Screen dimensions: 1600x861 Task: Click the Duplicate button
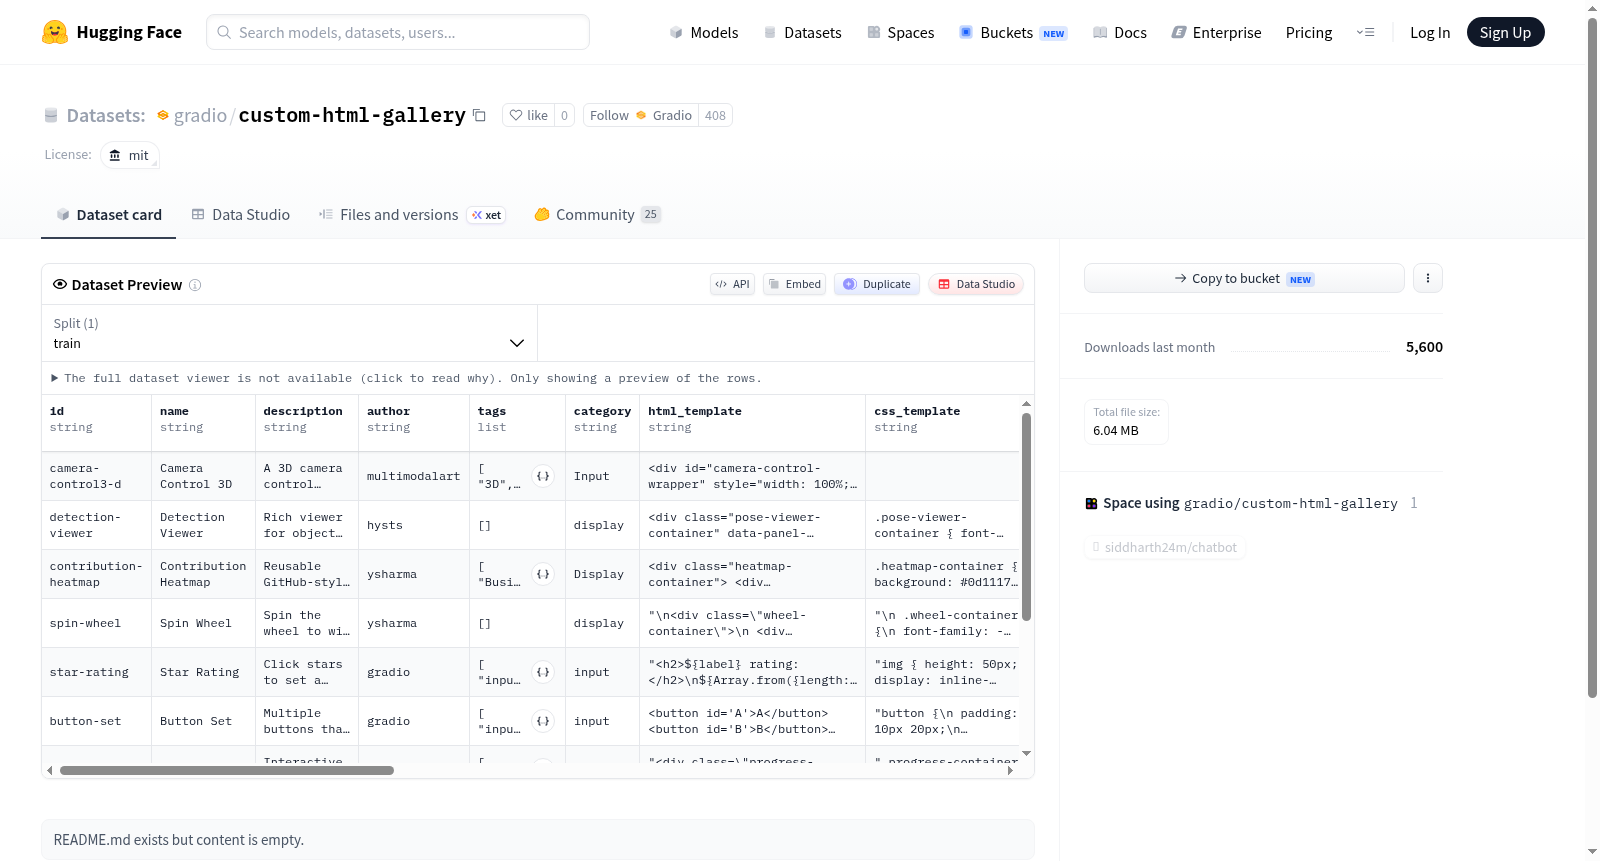pos(877,284)
